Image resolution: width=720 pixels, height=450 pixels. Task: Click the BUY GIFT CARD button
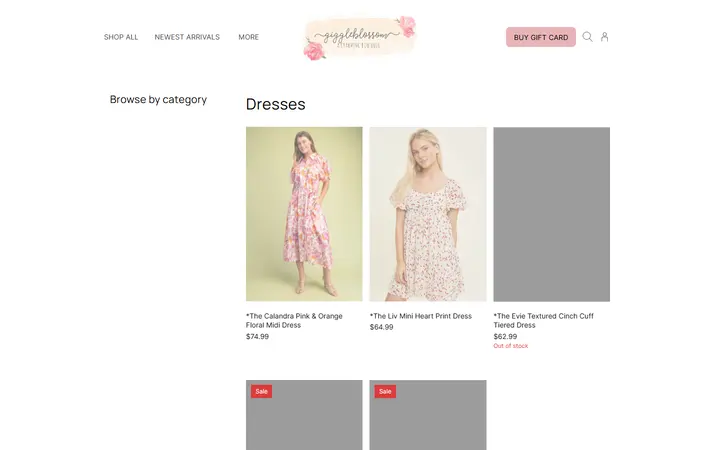(541, 37)
